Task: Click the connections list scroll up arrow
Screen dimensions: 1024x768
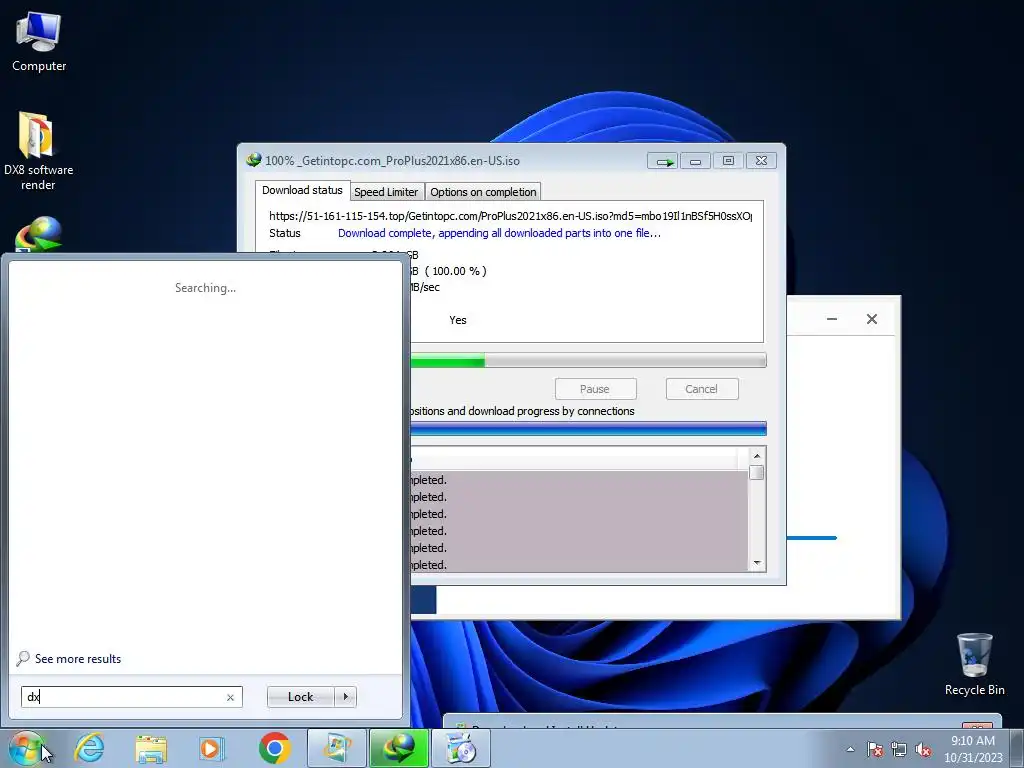Action: pos(757,456)
